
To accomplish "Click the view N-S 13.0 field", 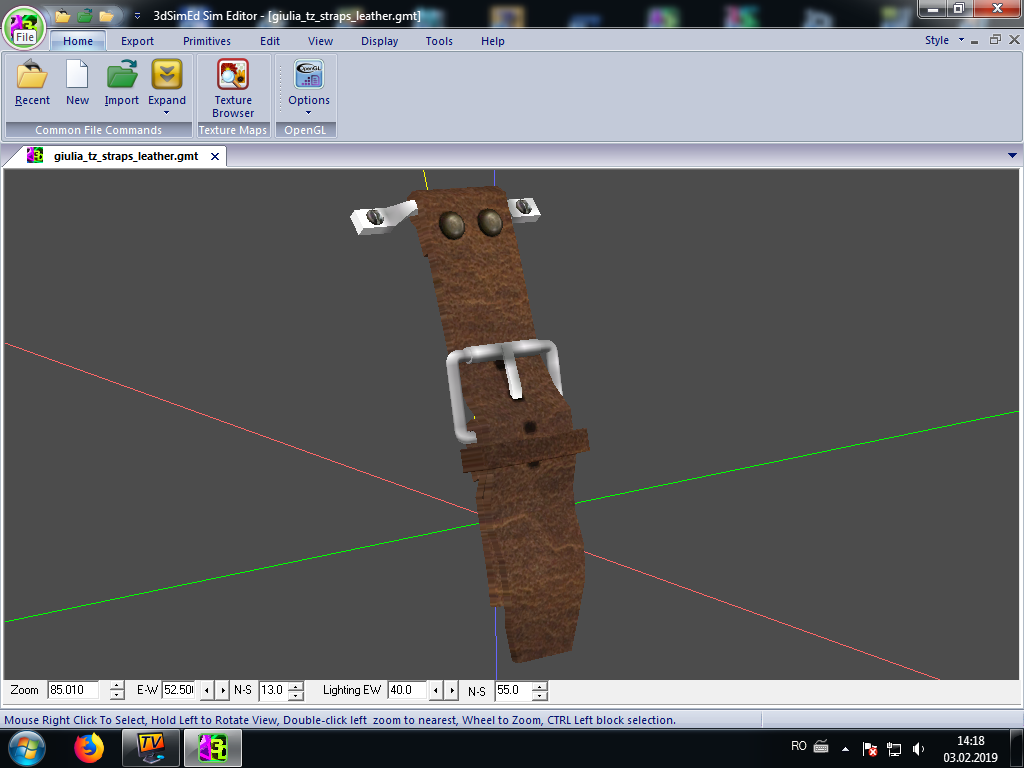I will click(x=273, y=690).
